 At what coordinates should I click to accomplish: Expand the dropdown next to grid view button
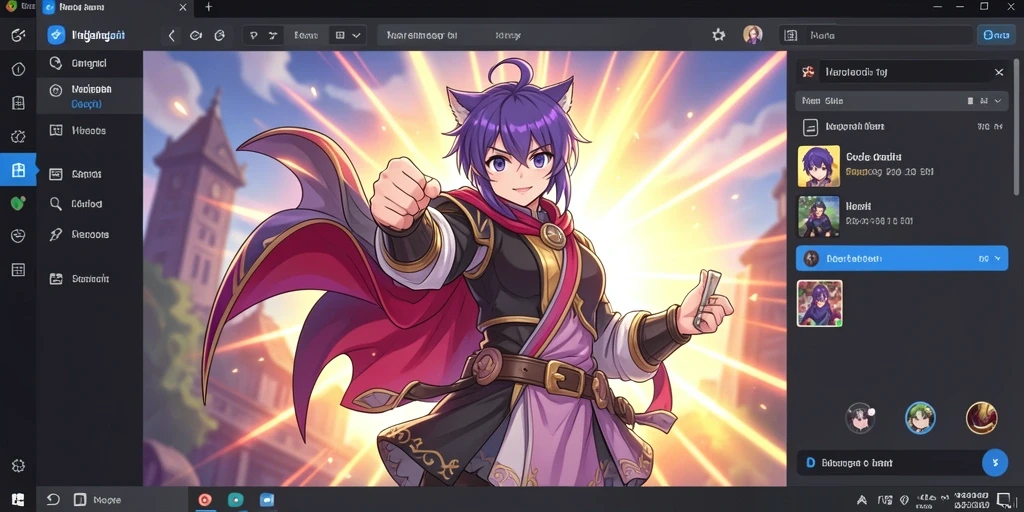tap(357, 36)
